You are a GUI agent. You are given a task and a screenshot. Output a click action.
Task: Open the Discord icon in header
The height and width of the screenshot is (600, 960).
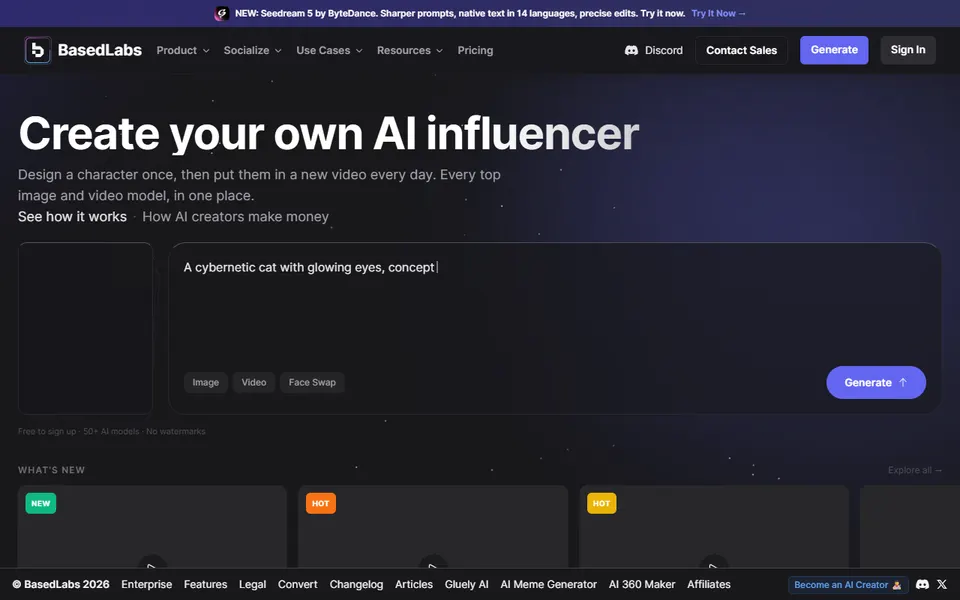[631, 50]
